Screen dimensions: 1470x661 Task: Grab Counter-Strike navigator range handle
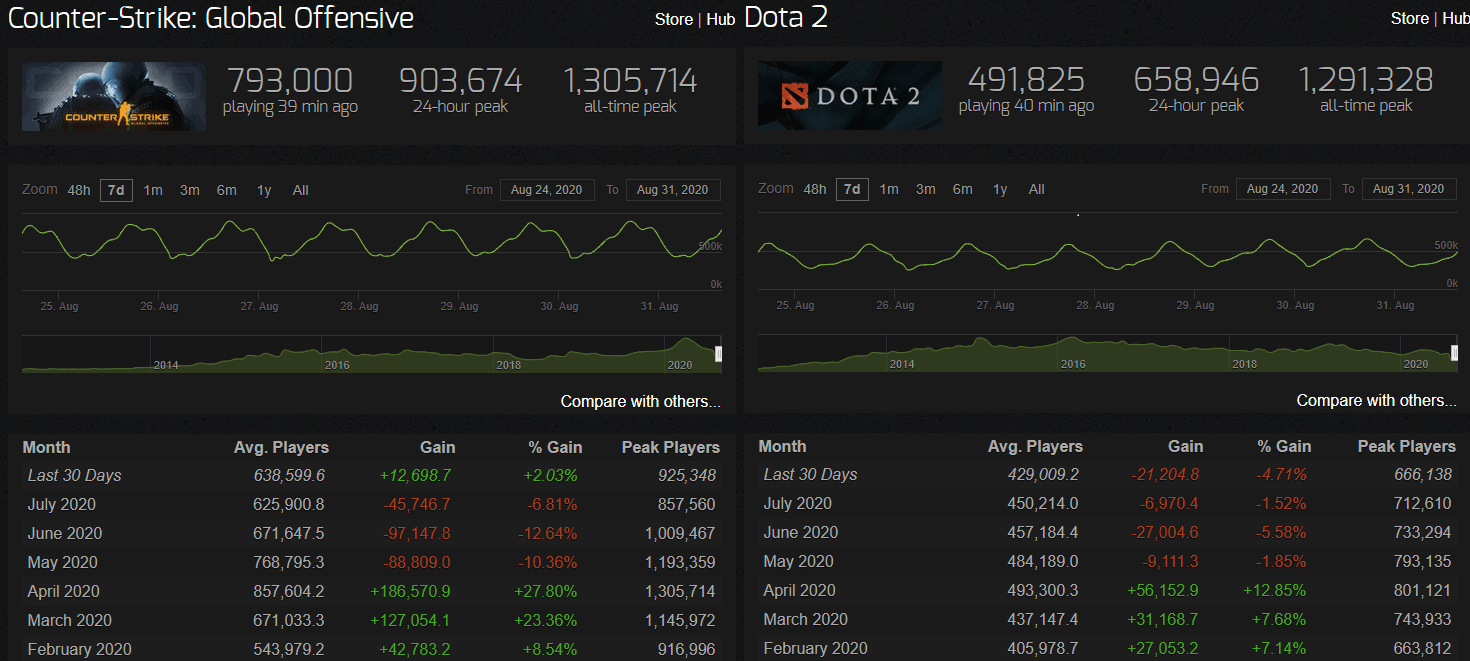coord(718,354)
